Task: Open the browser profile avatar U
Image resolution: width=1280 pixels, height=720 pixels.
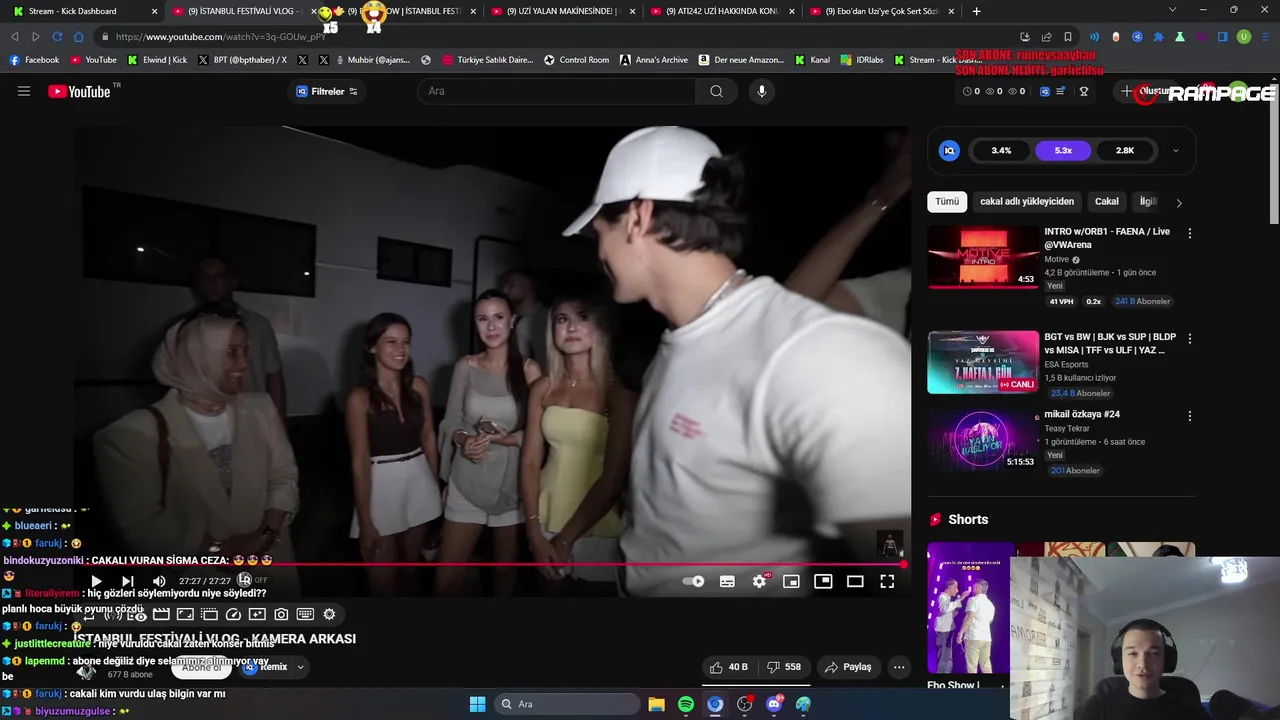Action: 1244,37
